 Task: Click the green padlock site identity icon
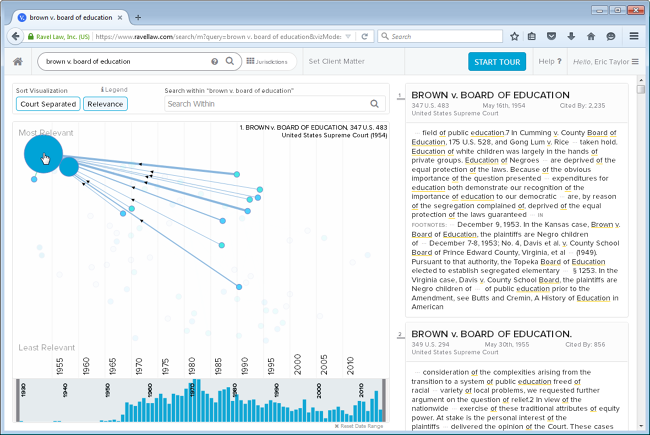pos(30,36)
